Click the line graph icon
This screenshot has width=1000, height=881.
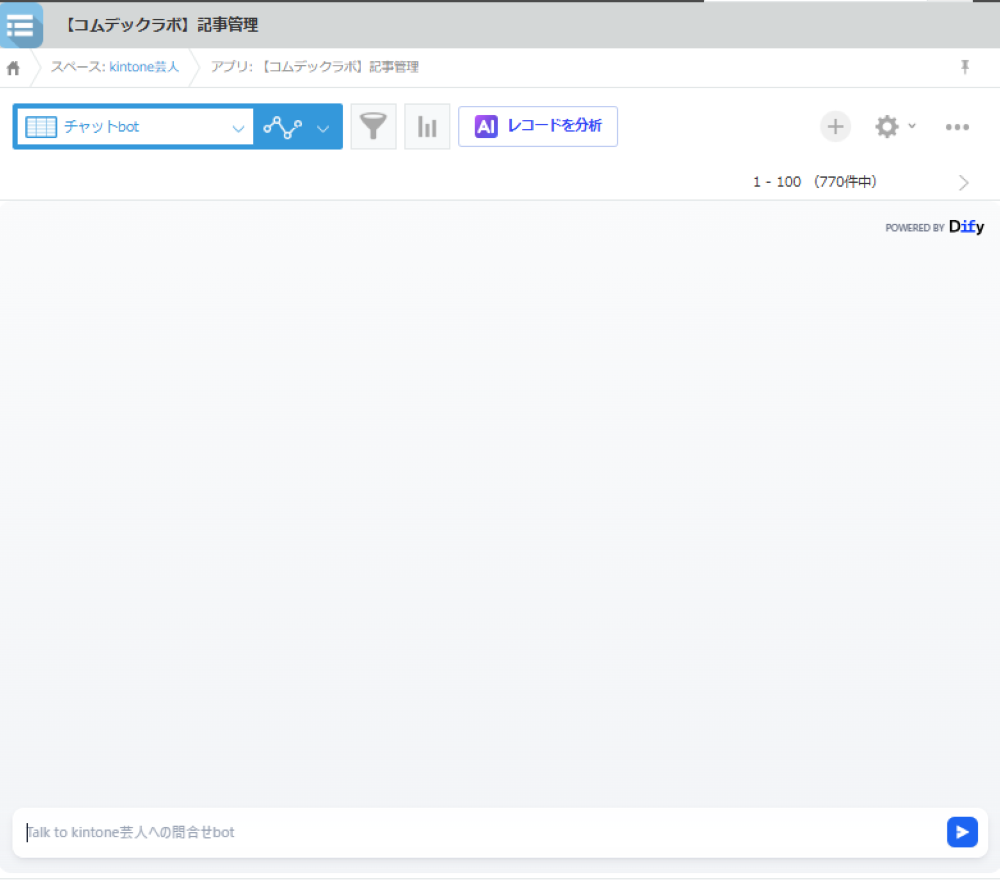coord(282,127)
